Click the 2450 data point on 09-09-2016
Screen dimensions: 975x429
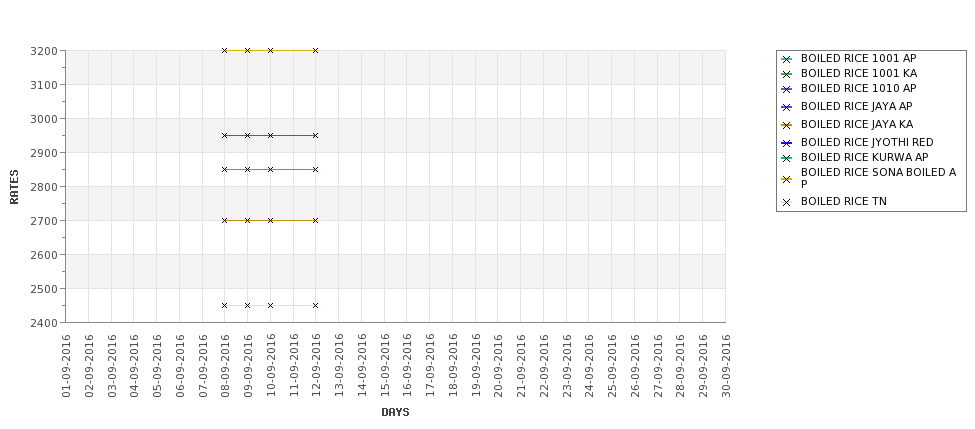(247, 305)
